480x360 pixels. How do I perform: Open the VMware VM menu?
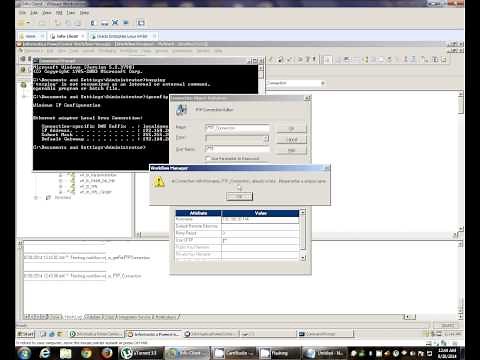point(59,13)
